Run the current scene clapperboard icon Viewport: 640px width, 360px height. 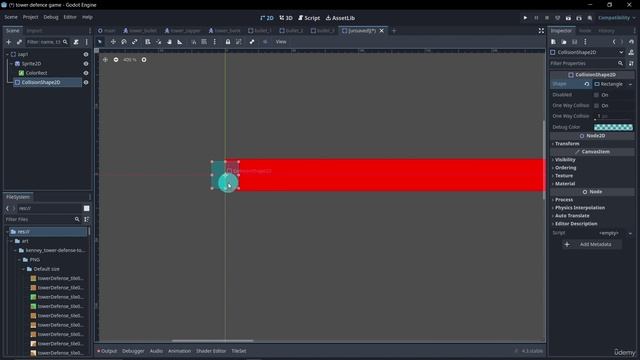(x=568, y=18)
